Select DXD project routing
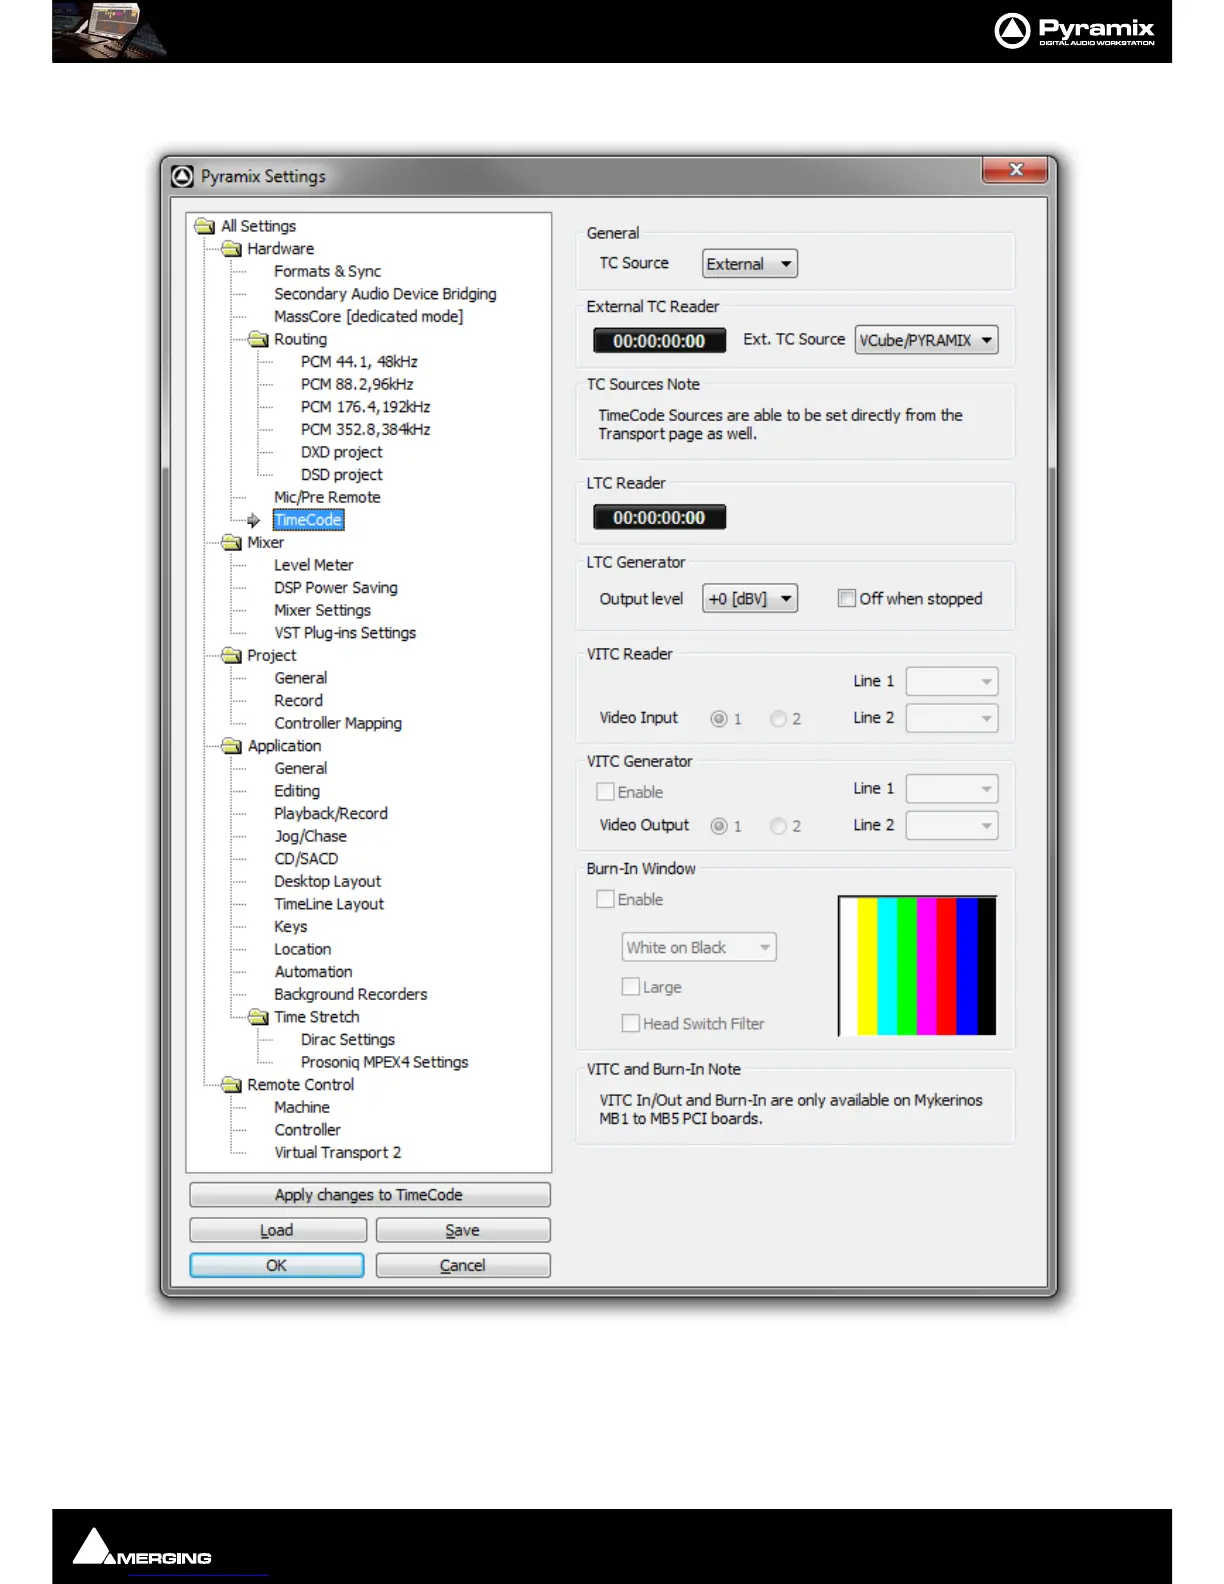Viewport: 1224px width, 1584px height. [x=341, y=452]
